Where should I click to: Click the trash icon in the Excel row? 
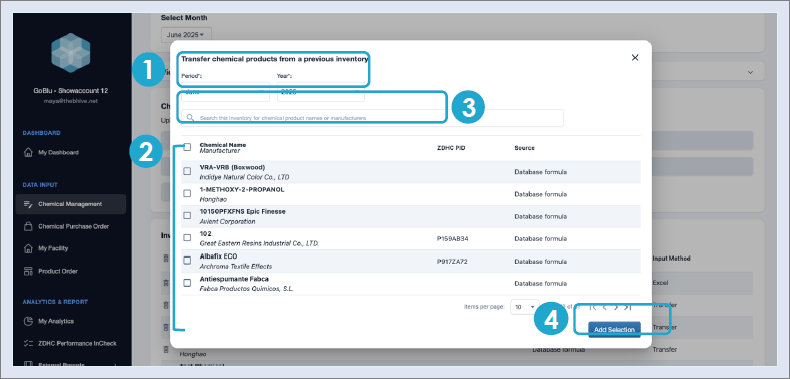tap(165, 283)
